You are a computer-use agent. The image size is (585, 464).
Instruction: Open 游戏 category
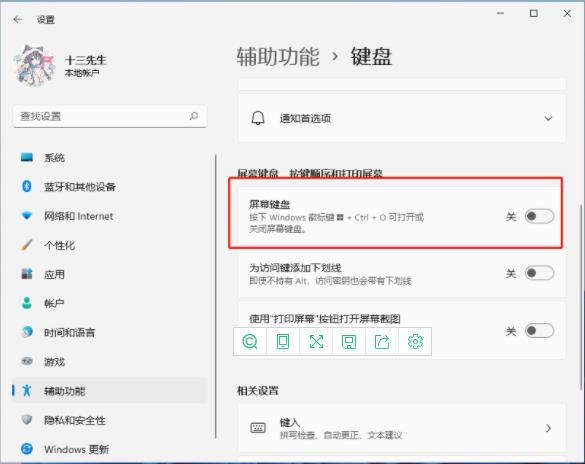point(110,361)
